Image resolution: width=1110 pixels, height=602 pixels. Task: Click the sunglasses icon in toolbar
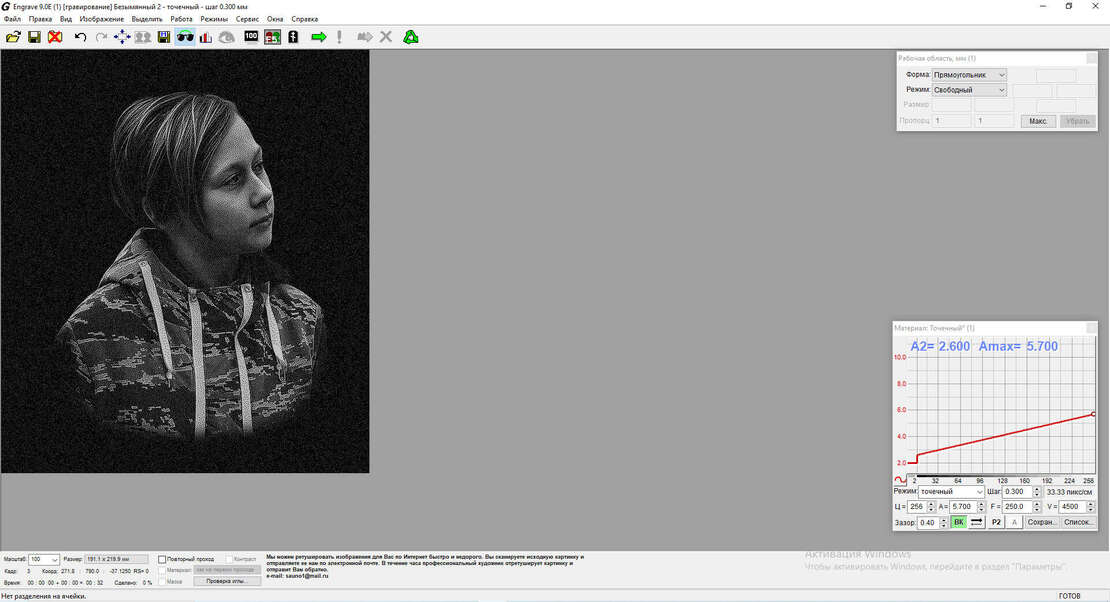coord(185,37)
